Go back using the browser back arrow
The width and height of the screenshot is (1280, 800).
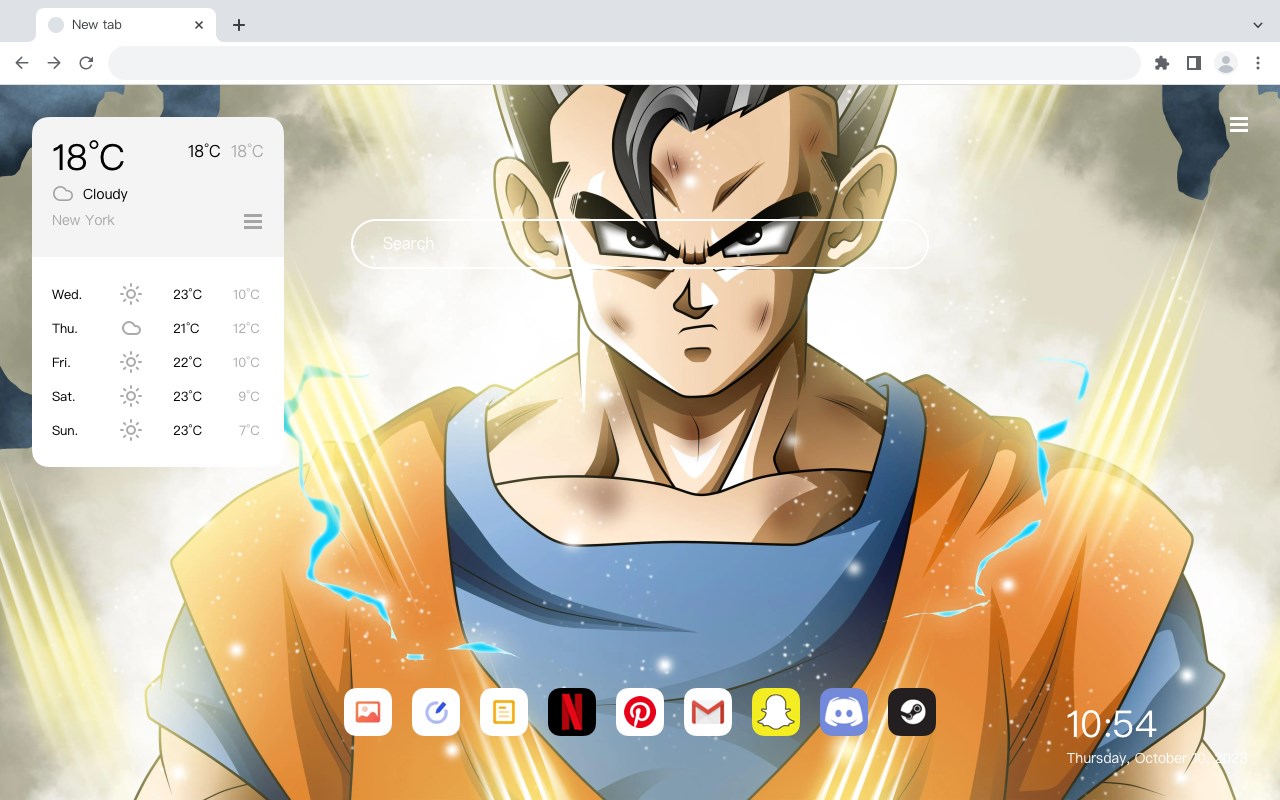pos(22,63)
